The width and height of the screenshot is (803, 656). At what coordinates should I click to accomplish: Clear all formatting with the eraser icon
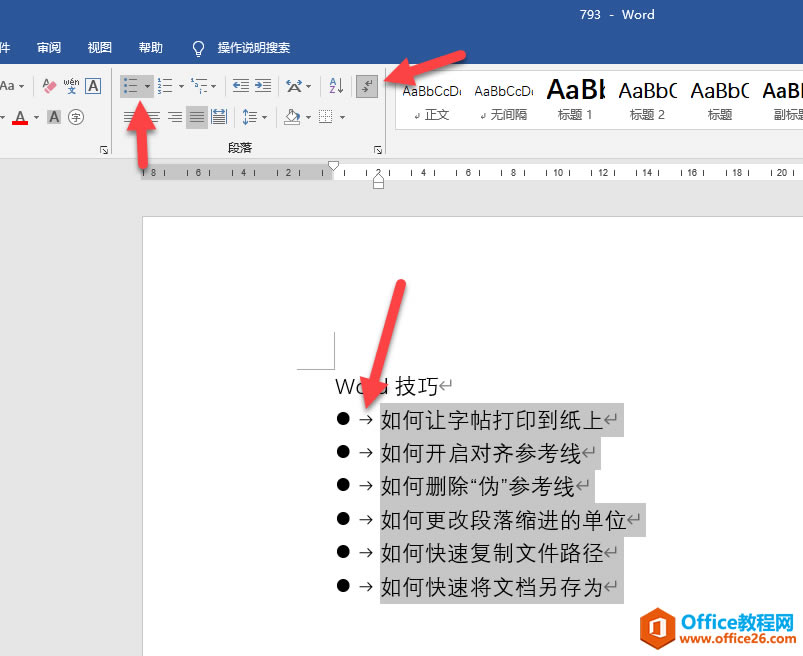pos(49,86)
